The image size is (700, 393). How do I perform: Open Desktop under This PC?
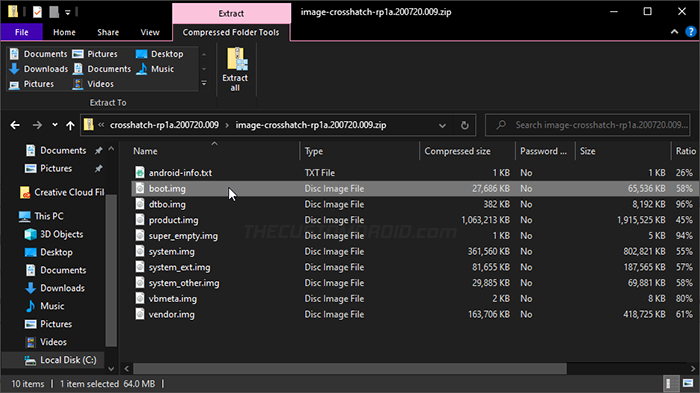(x=49, y=252)
